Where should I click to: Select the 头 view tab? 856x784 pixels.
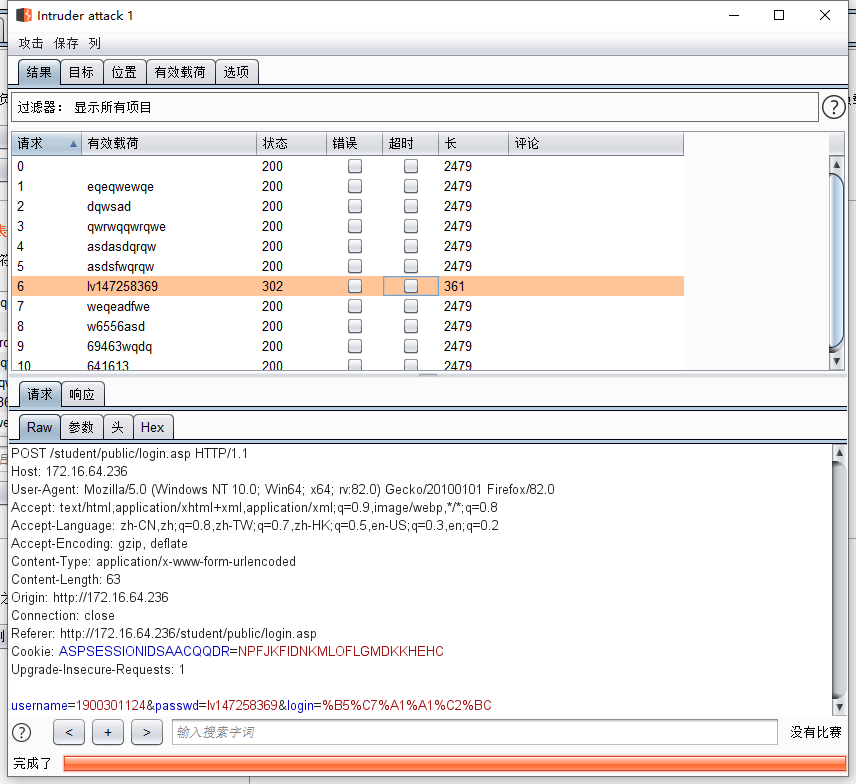click(118, 427)
